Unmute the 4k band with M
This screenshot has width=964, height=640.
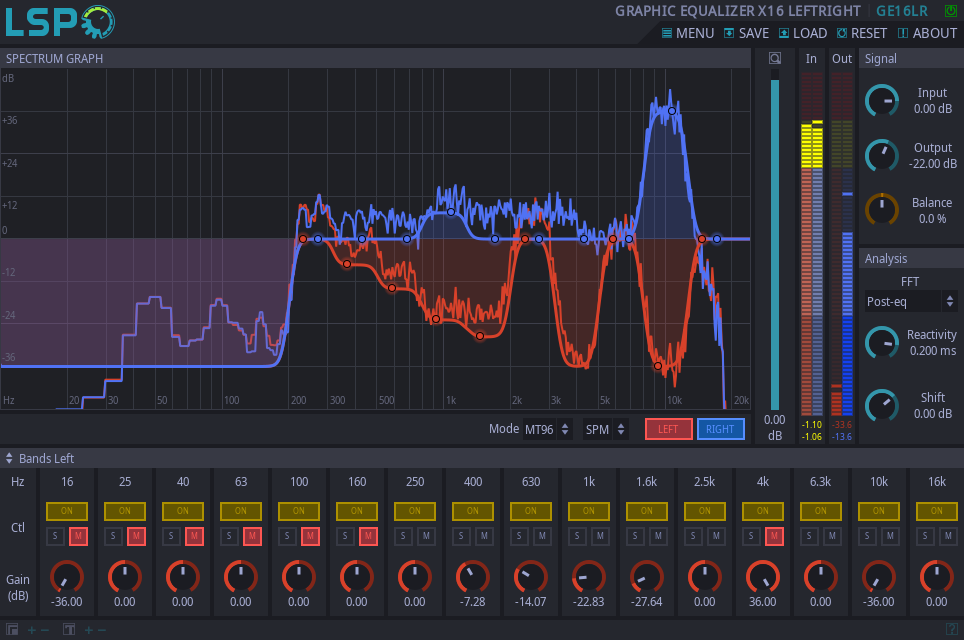point(774,536)
